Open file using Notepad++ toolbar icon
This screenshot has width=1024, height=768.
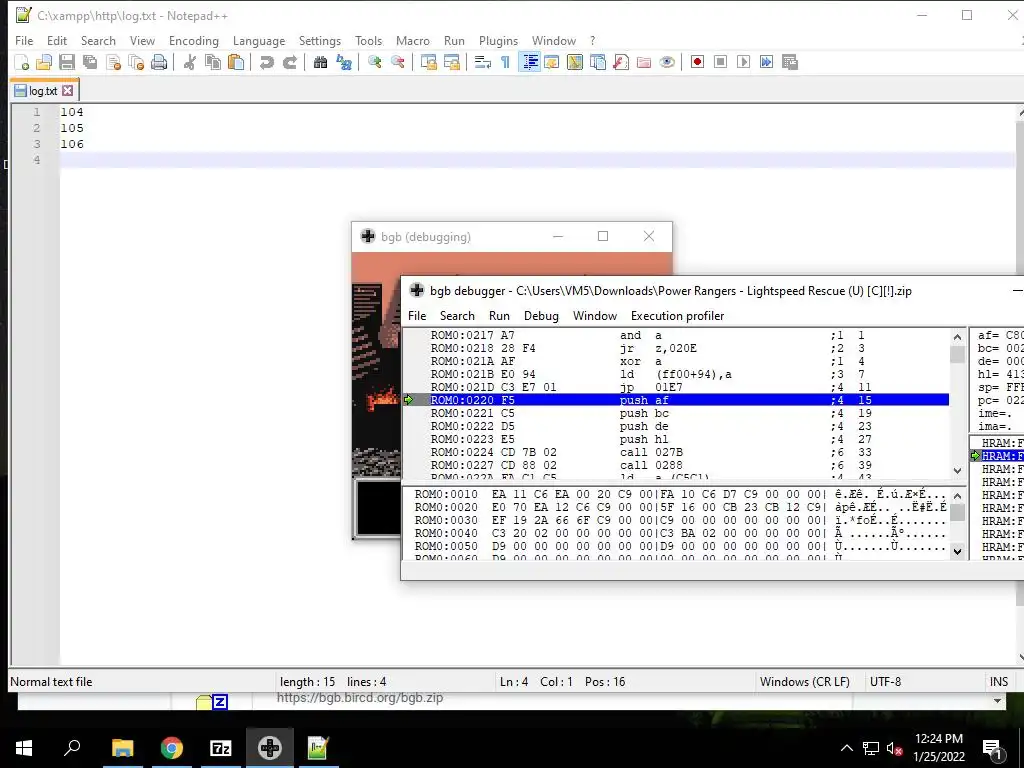[44, 62]
